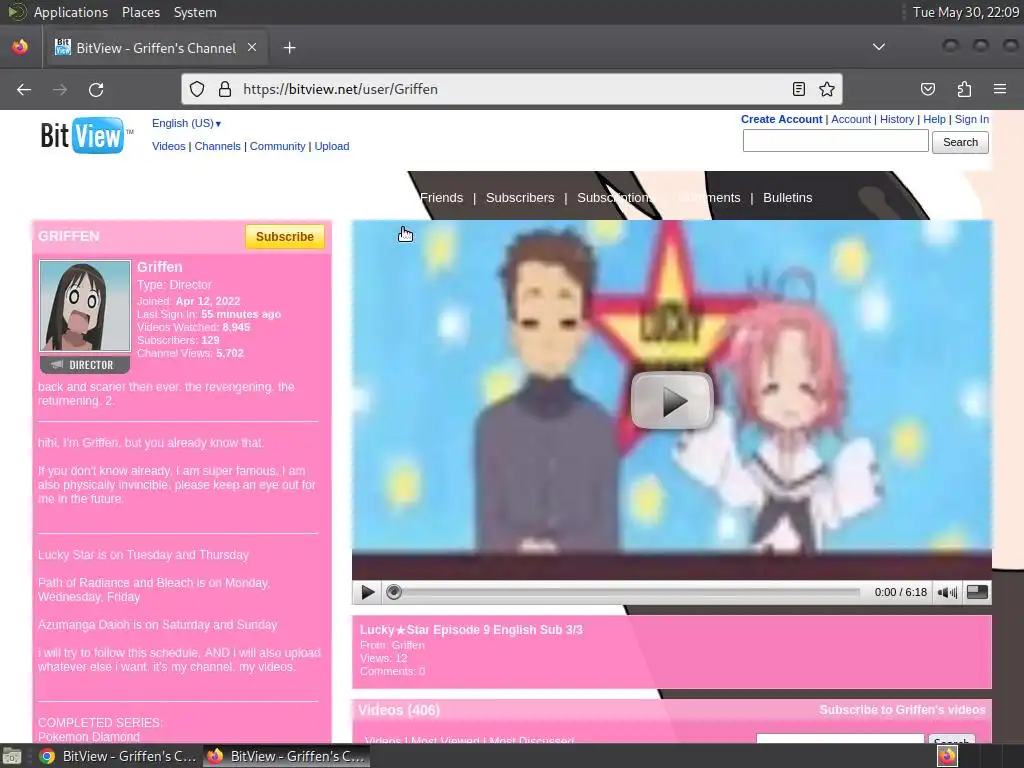This screenshot has height=768, width=1024.
Task: Focus the site search input field
Action: coord(835,141)
